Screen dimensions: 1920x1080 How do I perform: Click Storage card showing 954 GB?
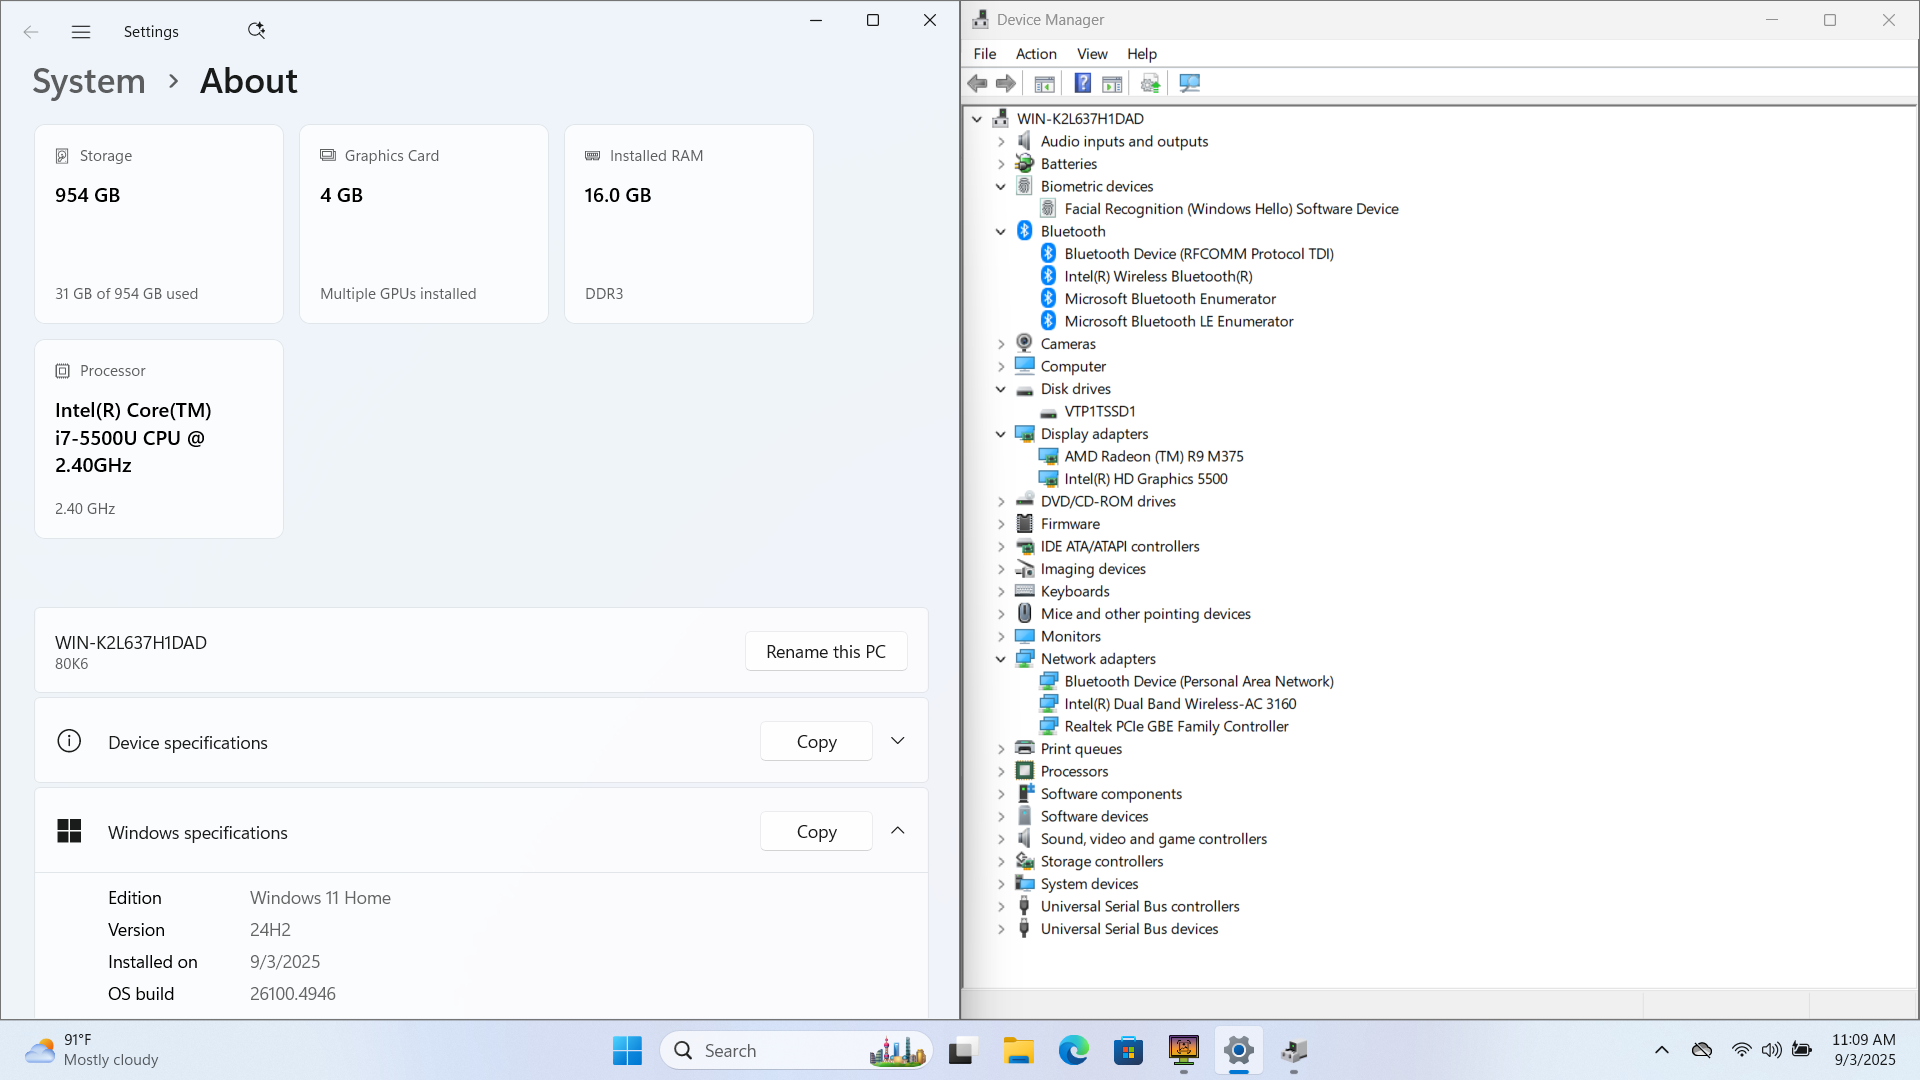point(159,224)
